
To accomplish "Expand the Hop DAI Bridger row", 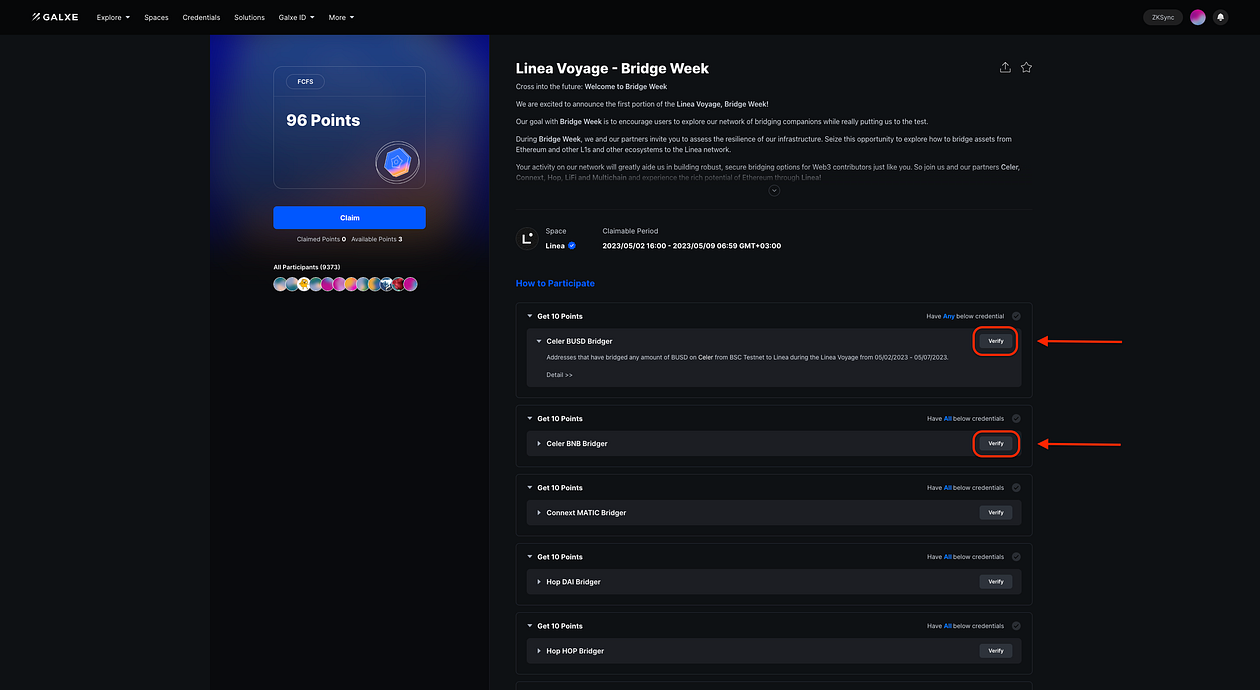I will click(539, 581).
